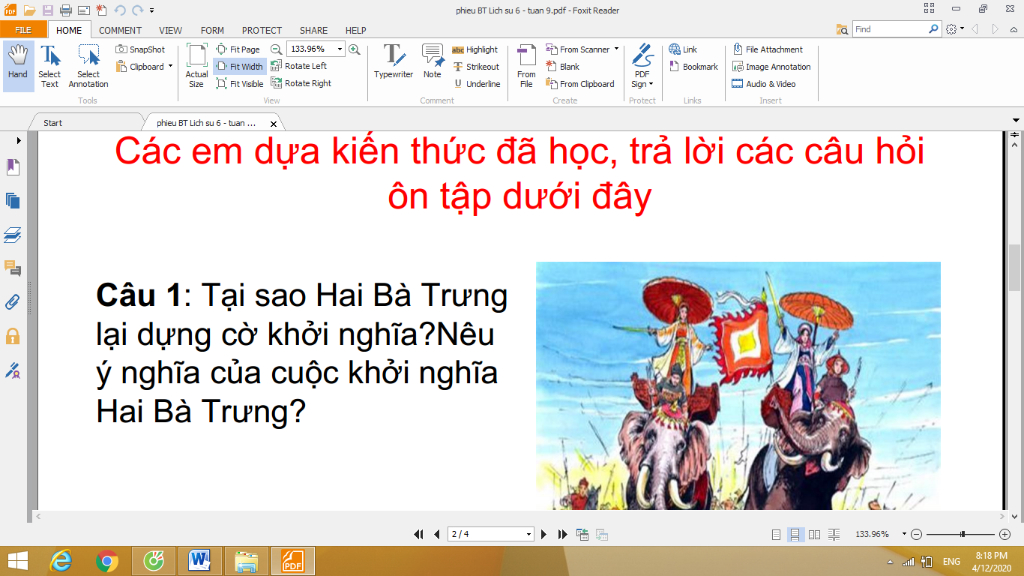Image resolution: width=1024 pixels, height=576 pixels.
Task: Add a Bookmark
Action: tap(694, 67)
